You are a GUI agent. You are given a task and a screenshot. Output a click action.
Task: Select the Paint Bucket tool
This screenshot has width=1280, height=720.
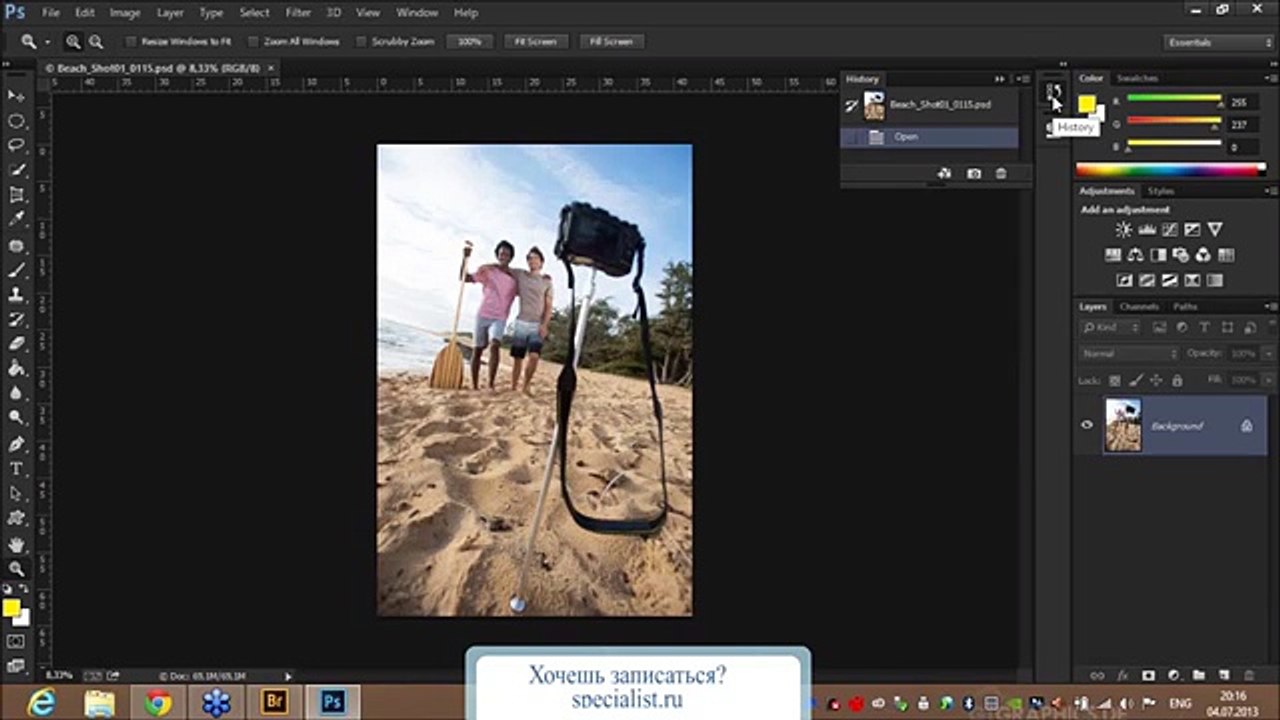click(16, 369)
